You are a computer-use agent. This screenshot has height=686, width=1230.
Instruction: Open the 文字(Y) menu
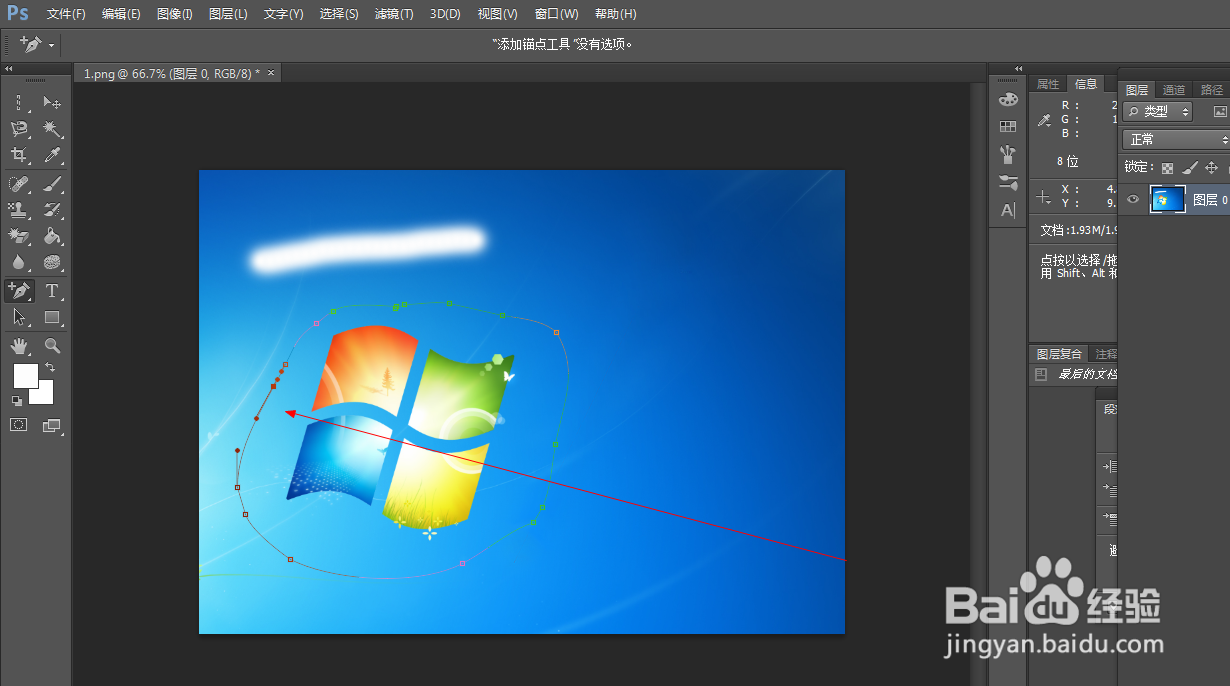(x=283, y=14)
